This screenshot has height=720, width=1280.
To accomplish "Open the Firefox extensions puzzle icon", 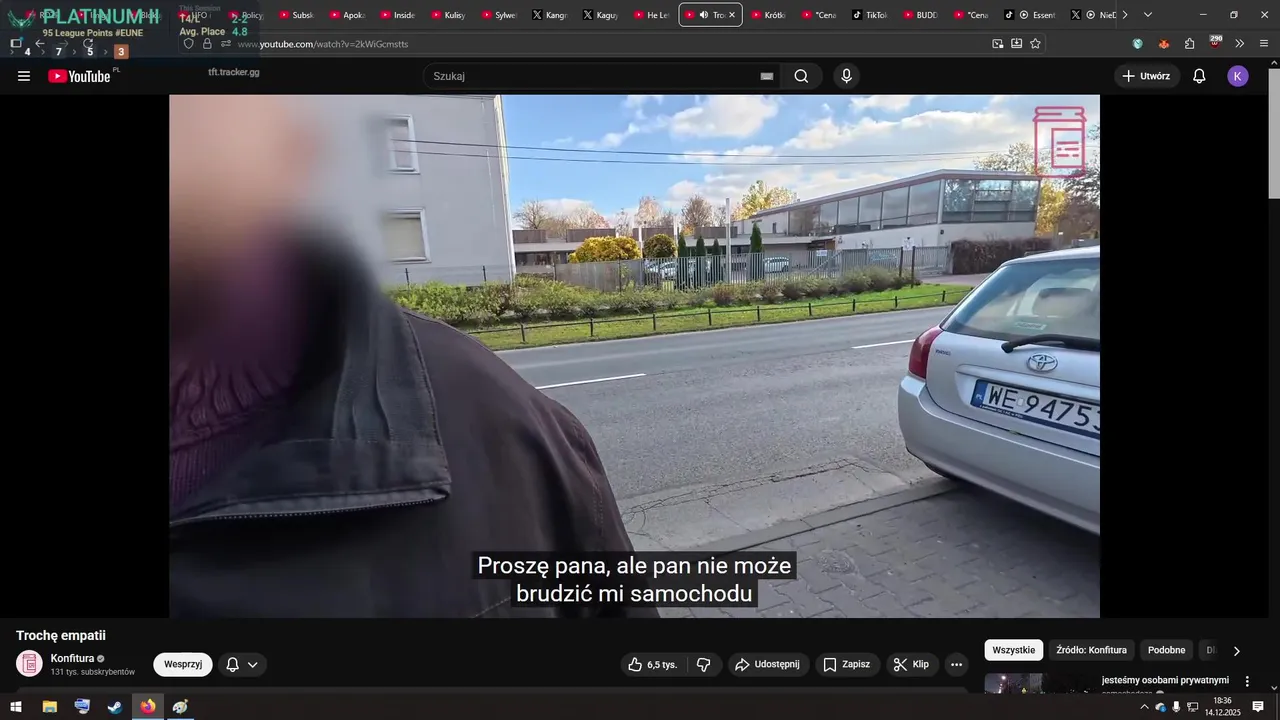I will [x=1189, y=44].
